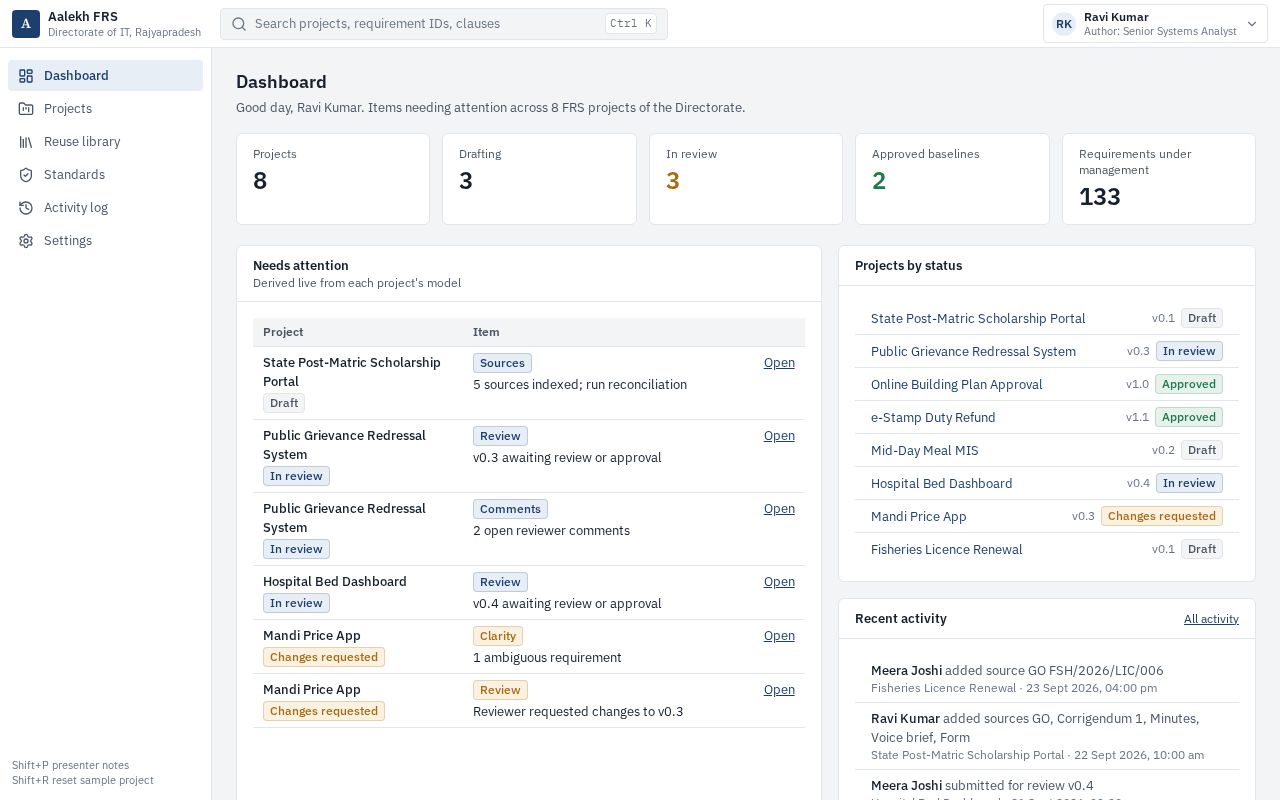Open Activity log in the sidebar
This screenshot has width=1280, height=800.
pos(105,208)
